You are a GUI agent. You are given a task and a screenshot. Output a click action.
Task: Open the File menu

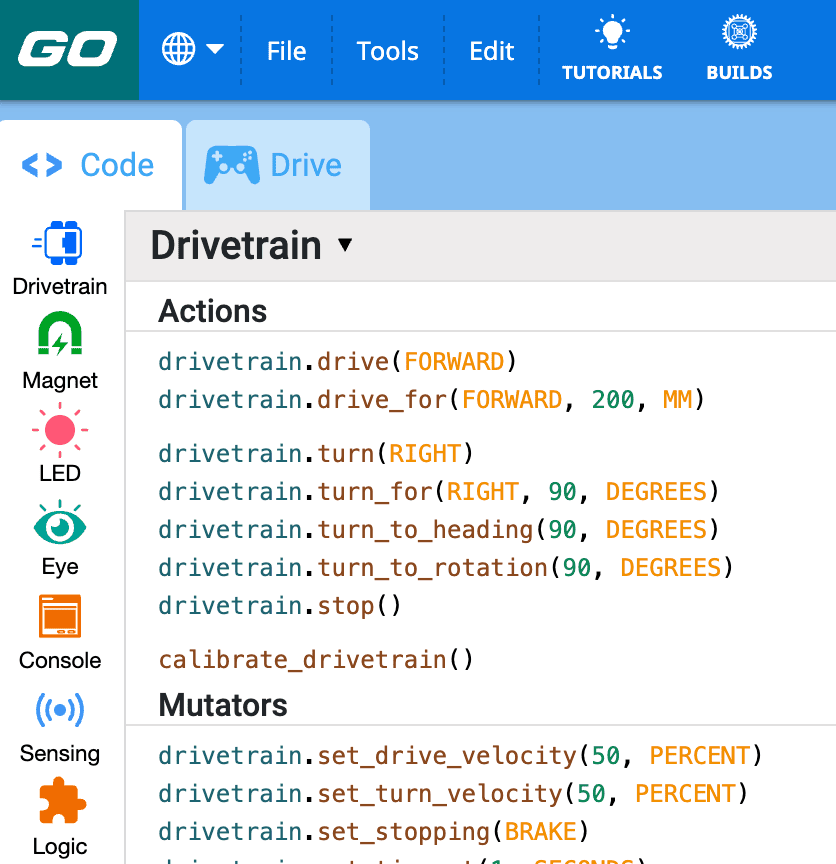(x=286, y=50)
